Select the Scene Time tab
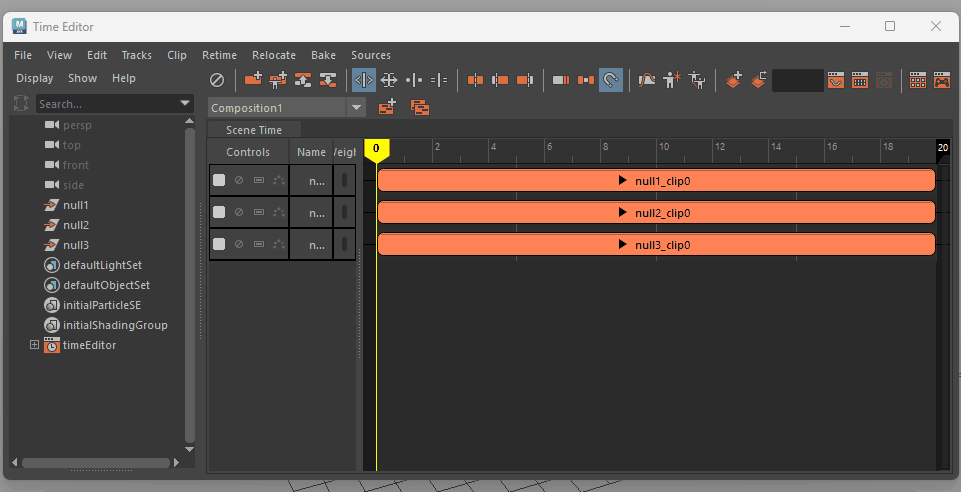This screenshot has height=492, width=961. click(x=254, y=130)
